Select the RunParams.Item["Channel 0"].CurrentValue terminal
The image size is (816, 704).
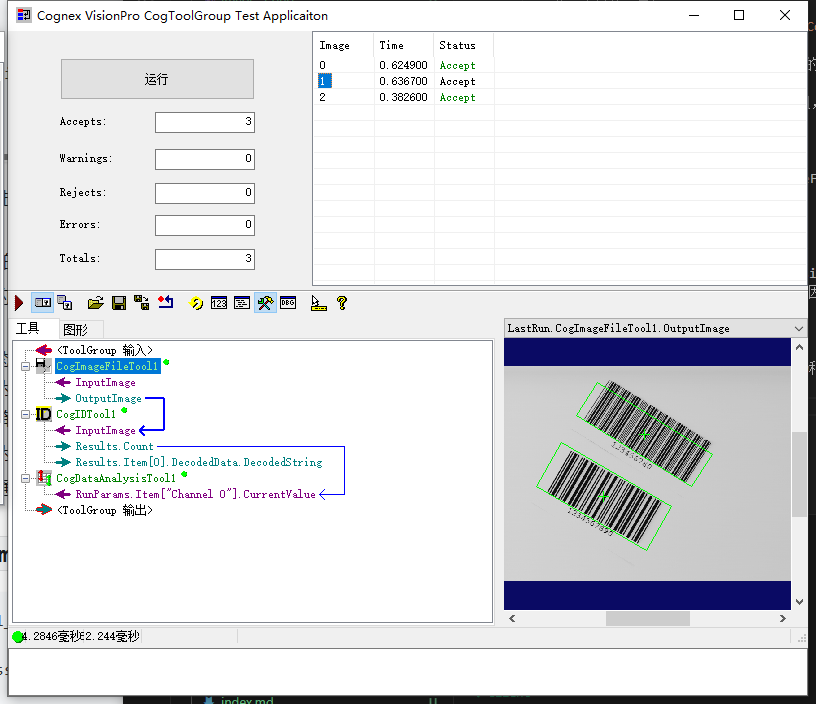(196, 494)
